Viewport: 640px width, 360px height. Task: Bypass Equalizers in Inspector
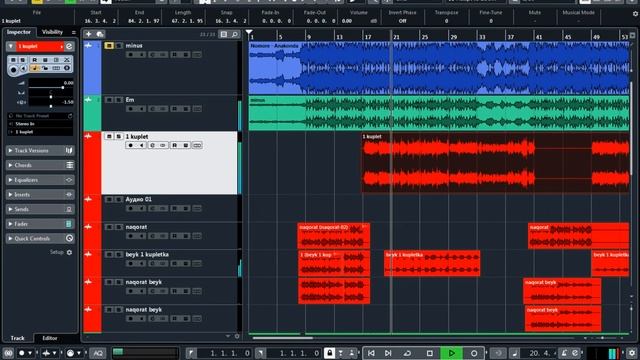[69, 180]
